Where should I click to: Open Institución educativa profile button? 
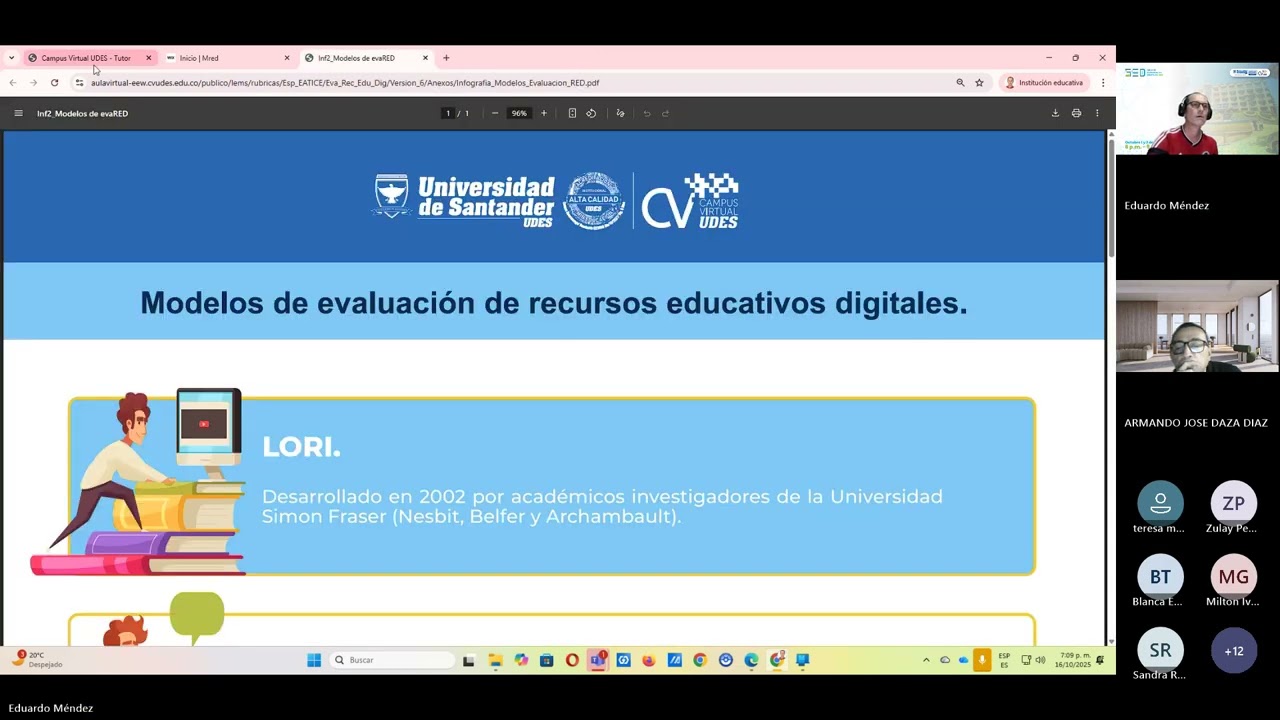click(x=1044, y=83)
